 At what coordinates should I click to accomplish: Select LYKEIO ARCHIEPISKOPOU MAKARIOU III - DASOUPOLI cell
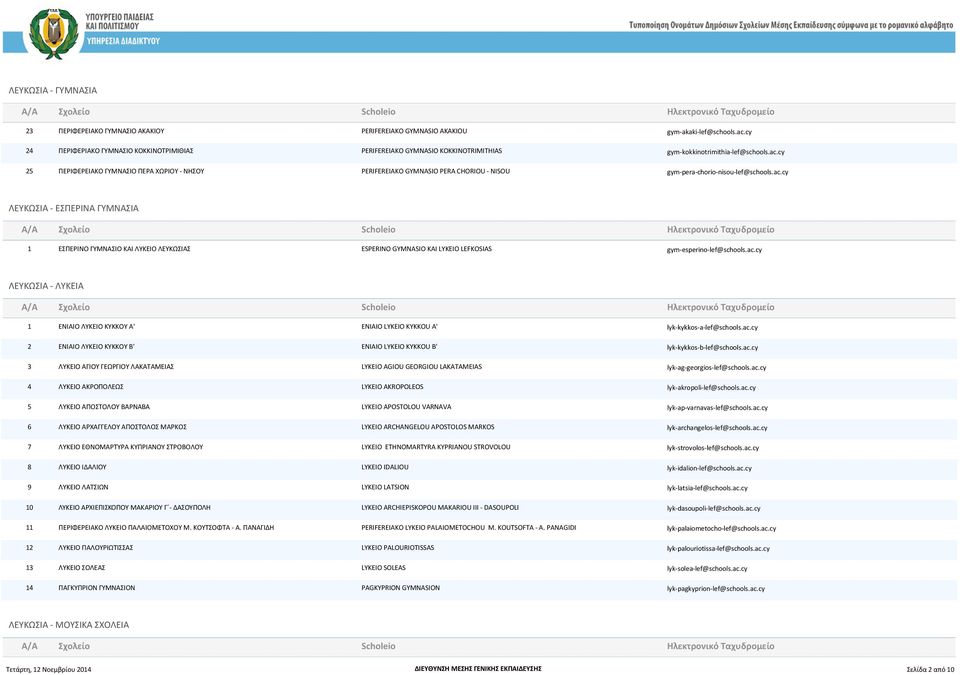(x=440, y=508)
